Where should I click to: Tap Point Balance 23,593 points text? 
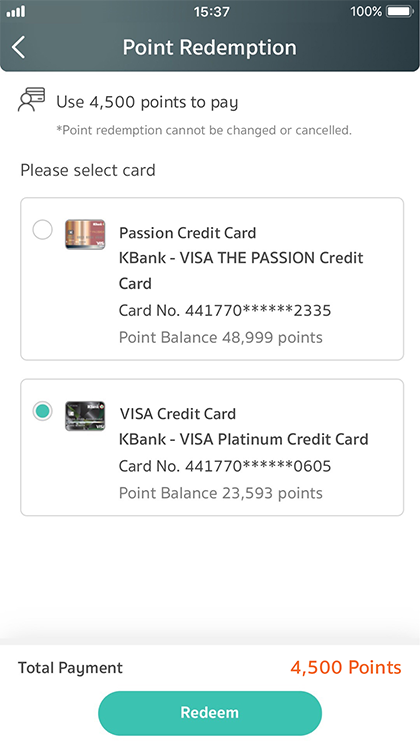(220, 493)
